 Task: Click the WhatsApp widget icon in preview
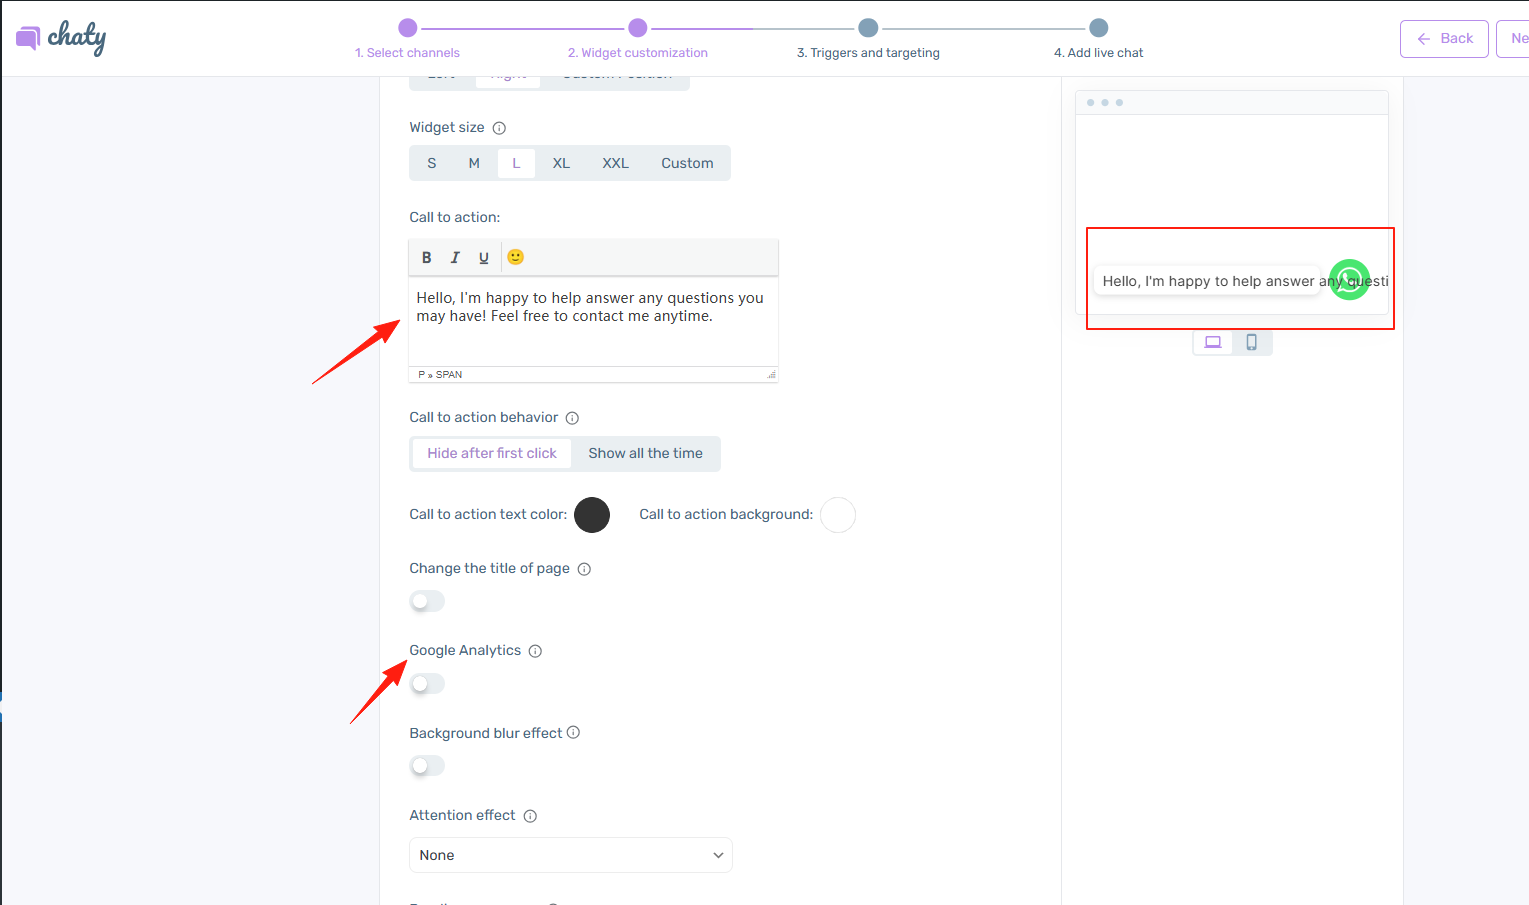point(1349,279)
